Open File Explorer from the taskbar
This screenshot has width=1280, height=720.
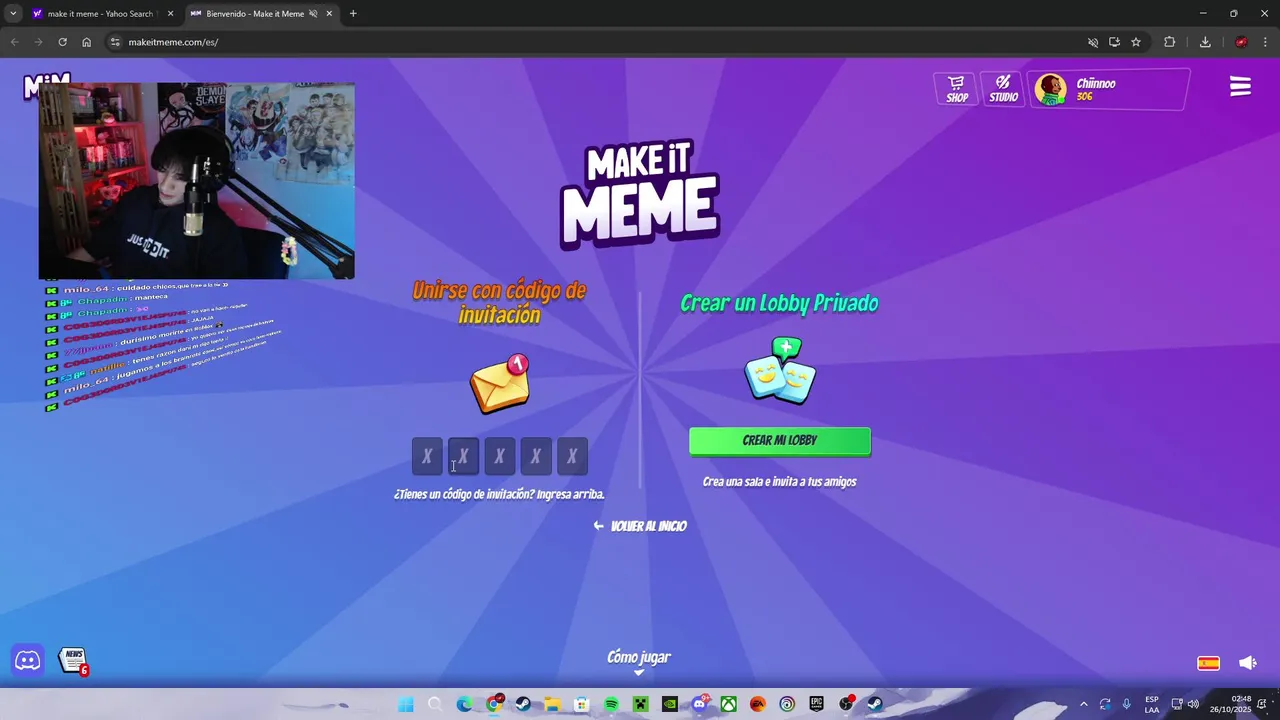[x=552, y=704]
